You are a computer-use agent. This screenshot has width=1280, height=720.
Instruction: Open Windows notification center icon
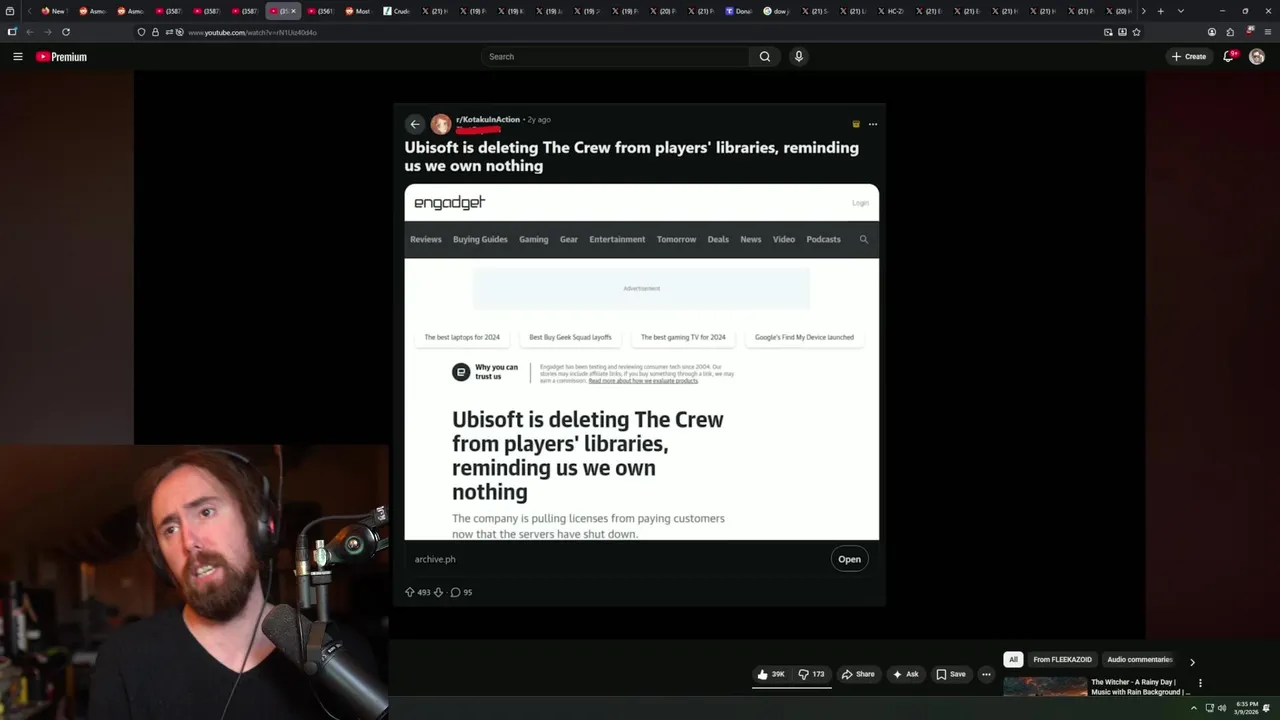[1267, 708]
